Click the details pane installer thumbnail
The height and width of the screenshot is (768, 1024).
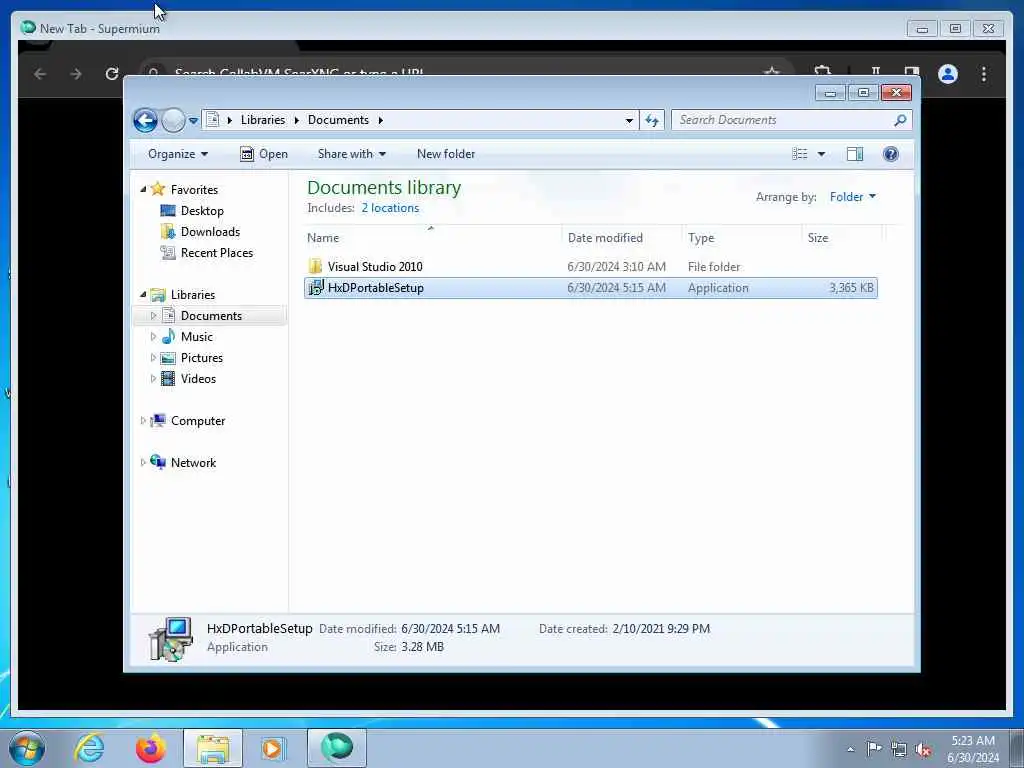[x=171, y=639]
